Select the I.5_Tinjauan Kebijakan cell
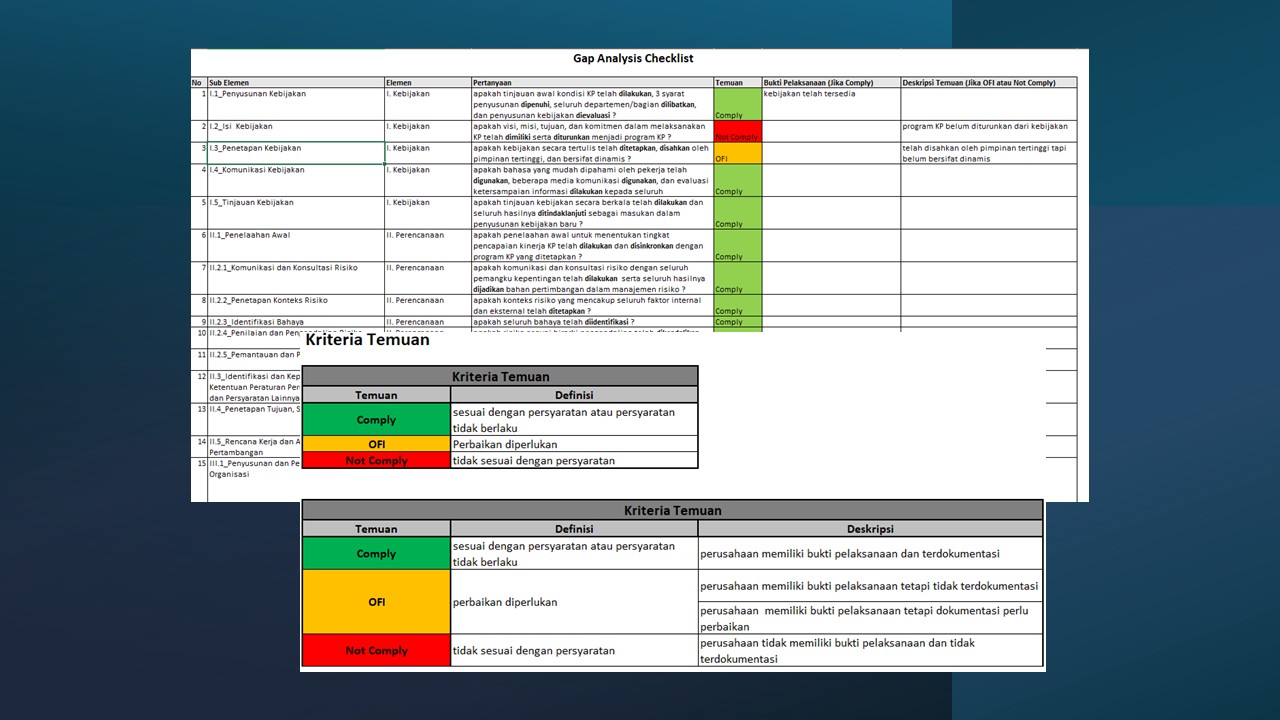This screenshot has width=1280, height=720. [295, 212]
